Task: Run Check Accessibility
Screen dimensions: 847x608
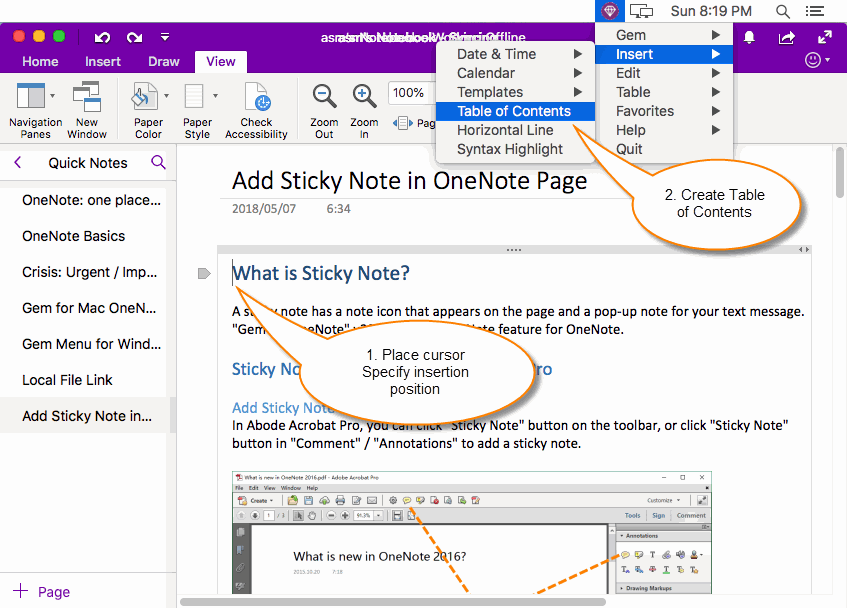Action: pos(257,111)
